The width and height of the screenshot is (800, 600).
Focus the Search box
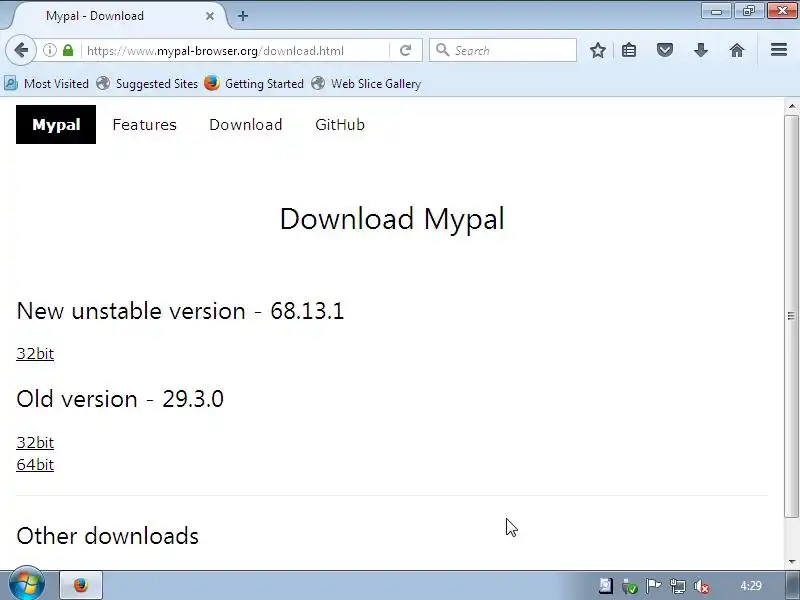pos(503,51)
